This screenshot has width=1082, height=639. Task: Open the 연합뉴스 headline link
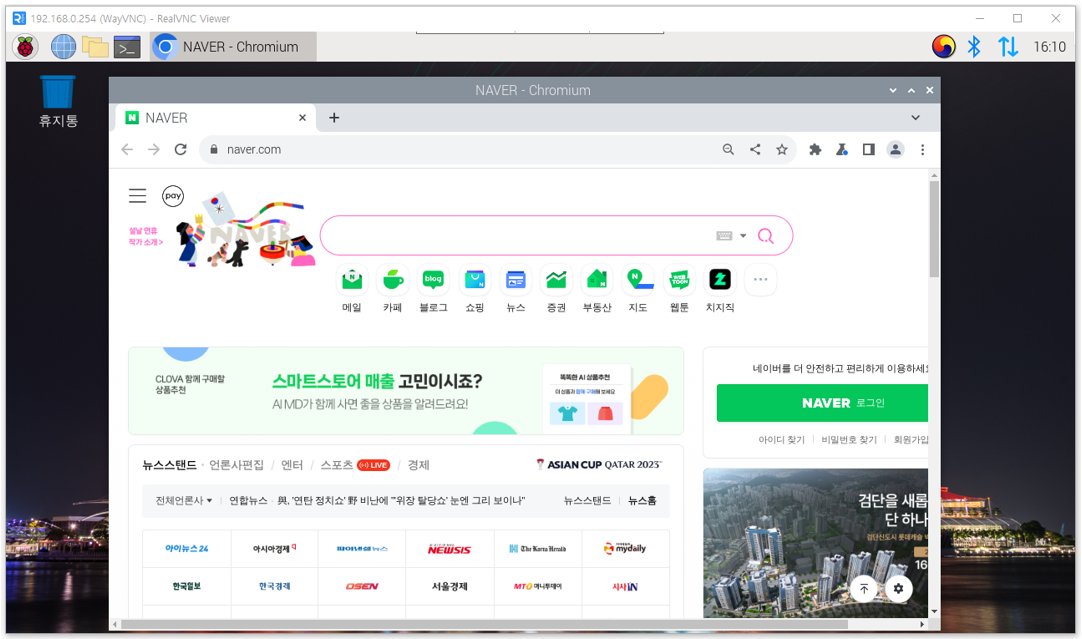[377, 501]
